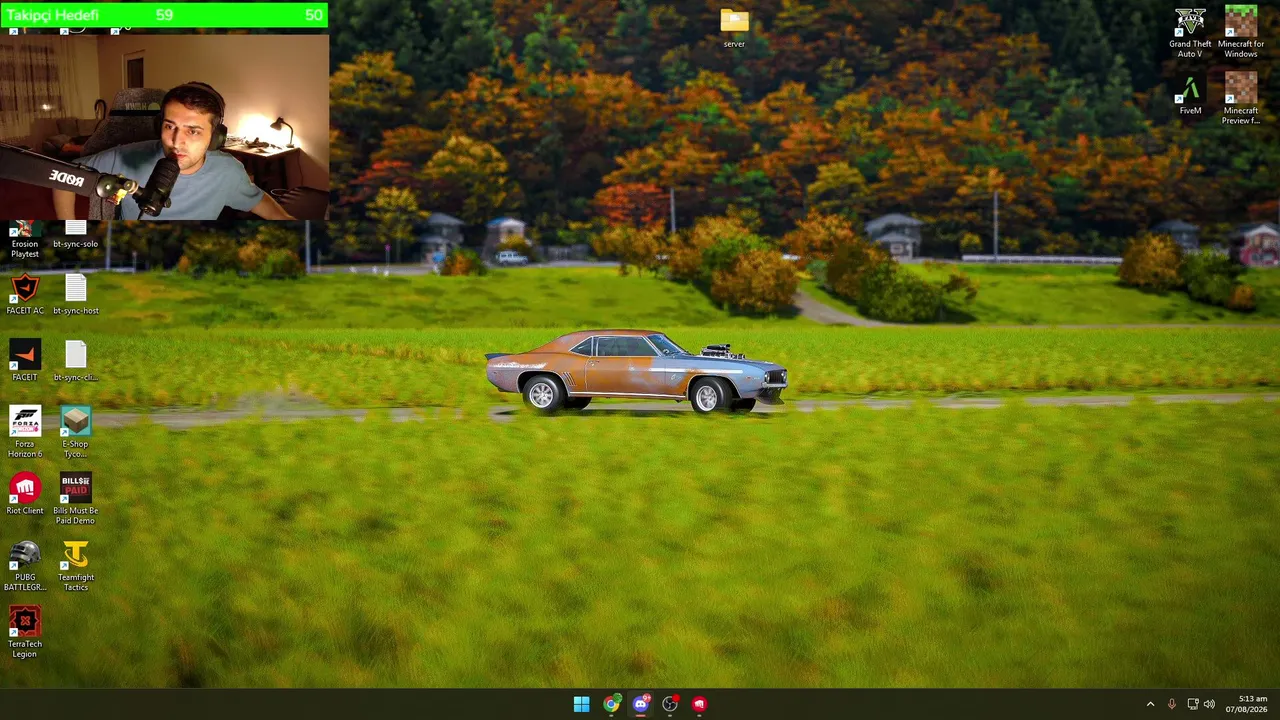
Task: Open the red Riot Client taskbar icon
Action: tap(699, 704)
